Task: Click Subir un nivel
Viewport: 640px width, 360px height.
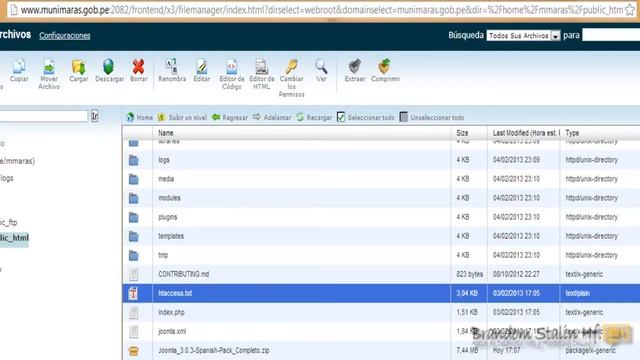Action: [x=182, y=118]
